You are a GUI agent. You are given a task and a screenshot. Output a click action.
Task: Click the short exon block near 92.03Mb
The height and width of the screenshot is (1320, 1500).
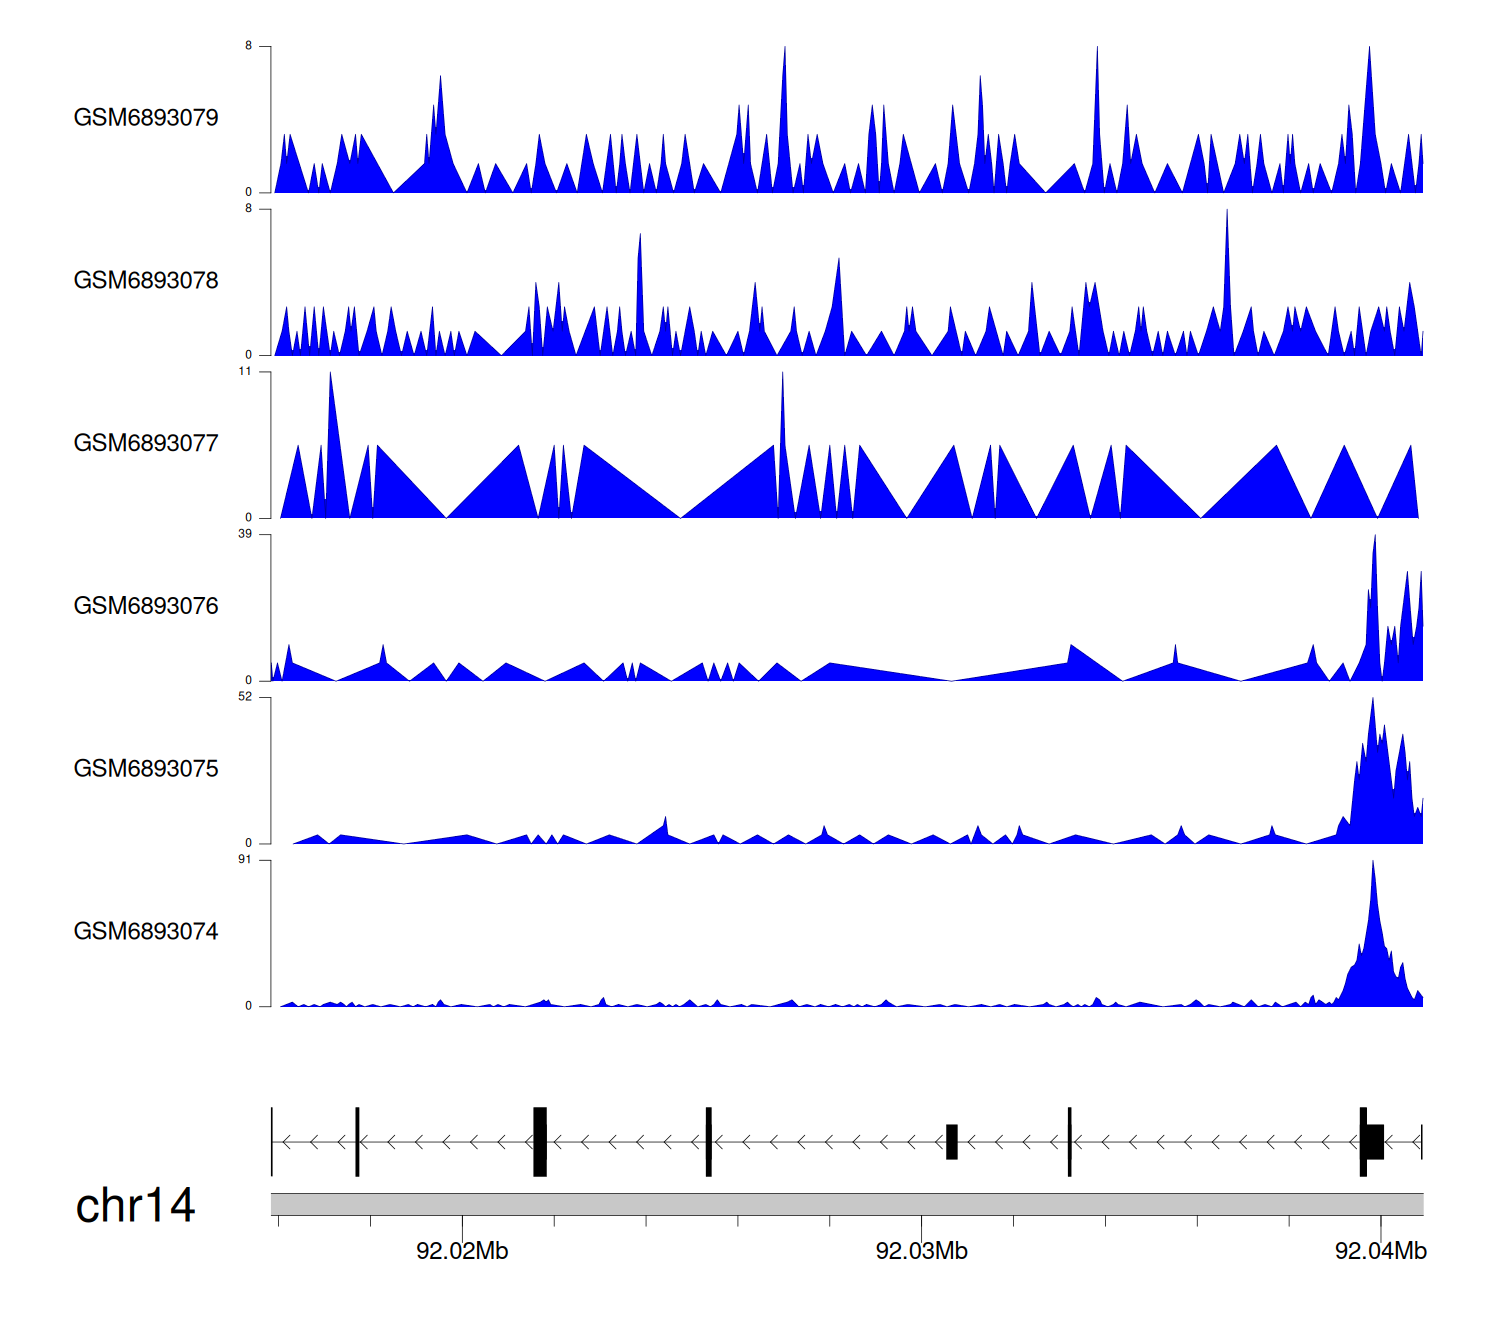952,1141
